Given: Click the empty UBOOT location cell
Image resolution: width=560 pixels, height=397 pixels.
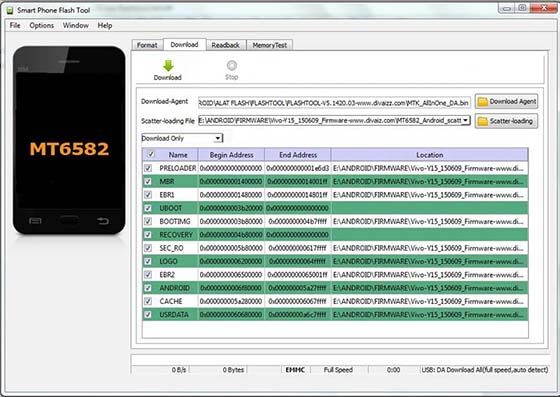Looking at the screenshot, I should tap(430, 208).
